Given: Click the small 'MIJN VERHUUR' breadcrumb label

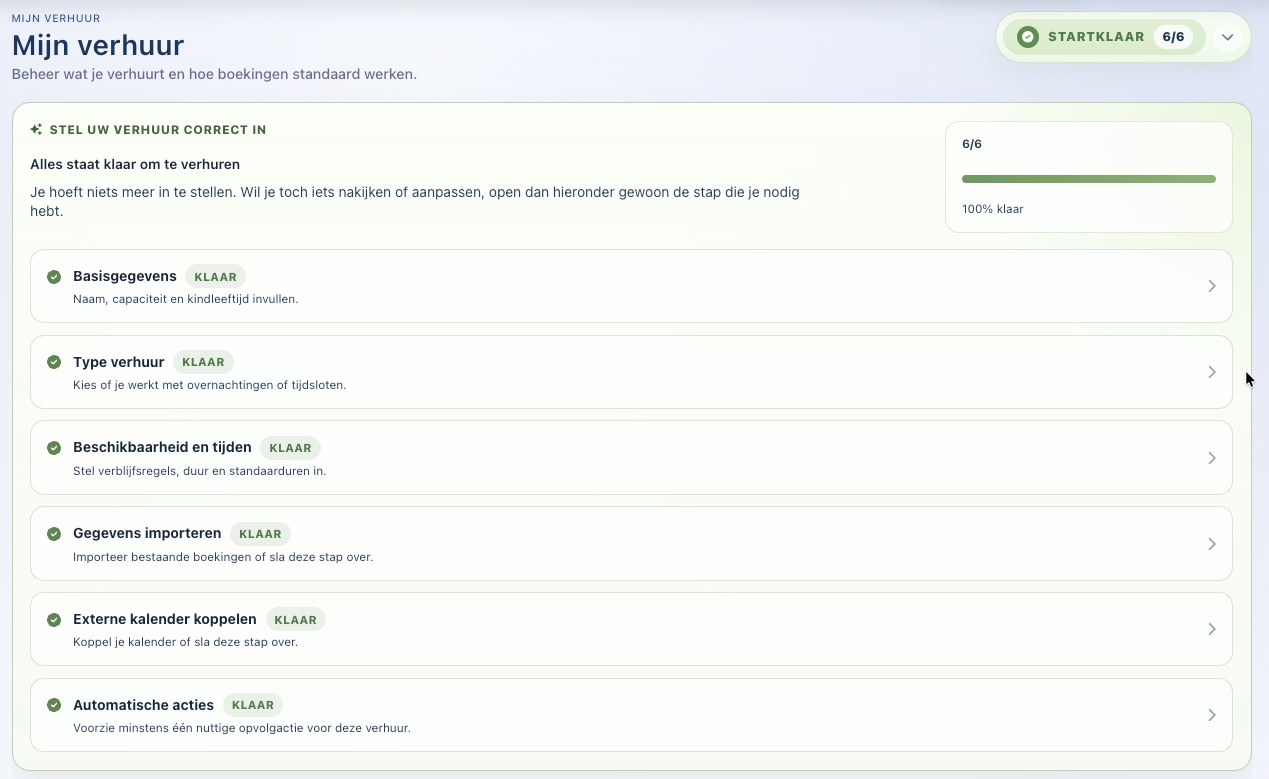Looking at the screenshot, I should 56,18.
